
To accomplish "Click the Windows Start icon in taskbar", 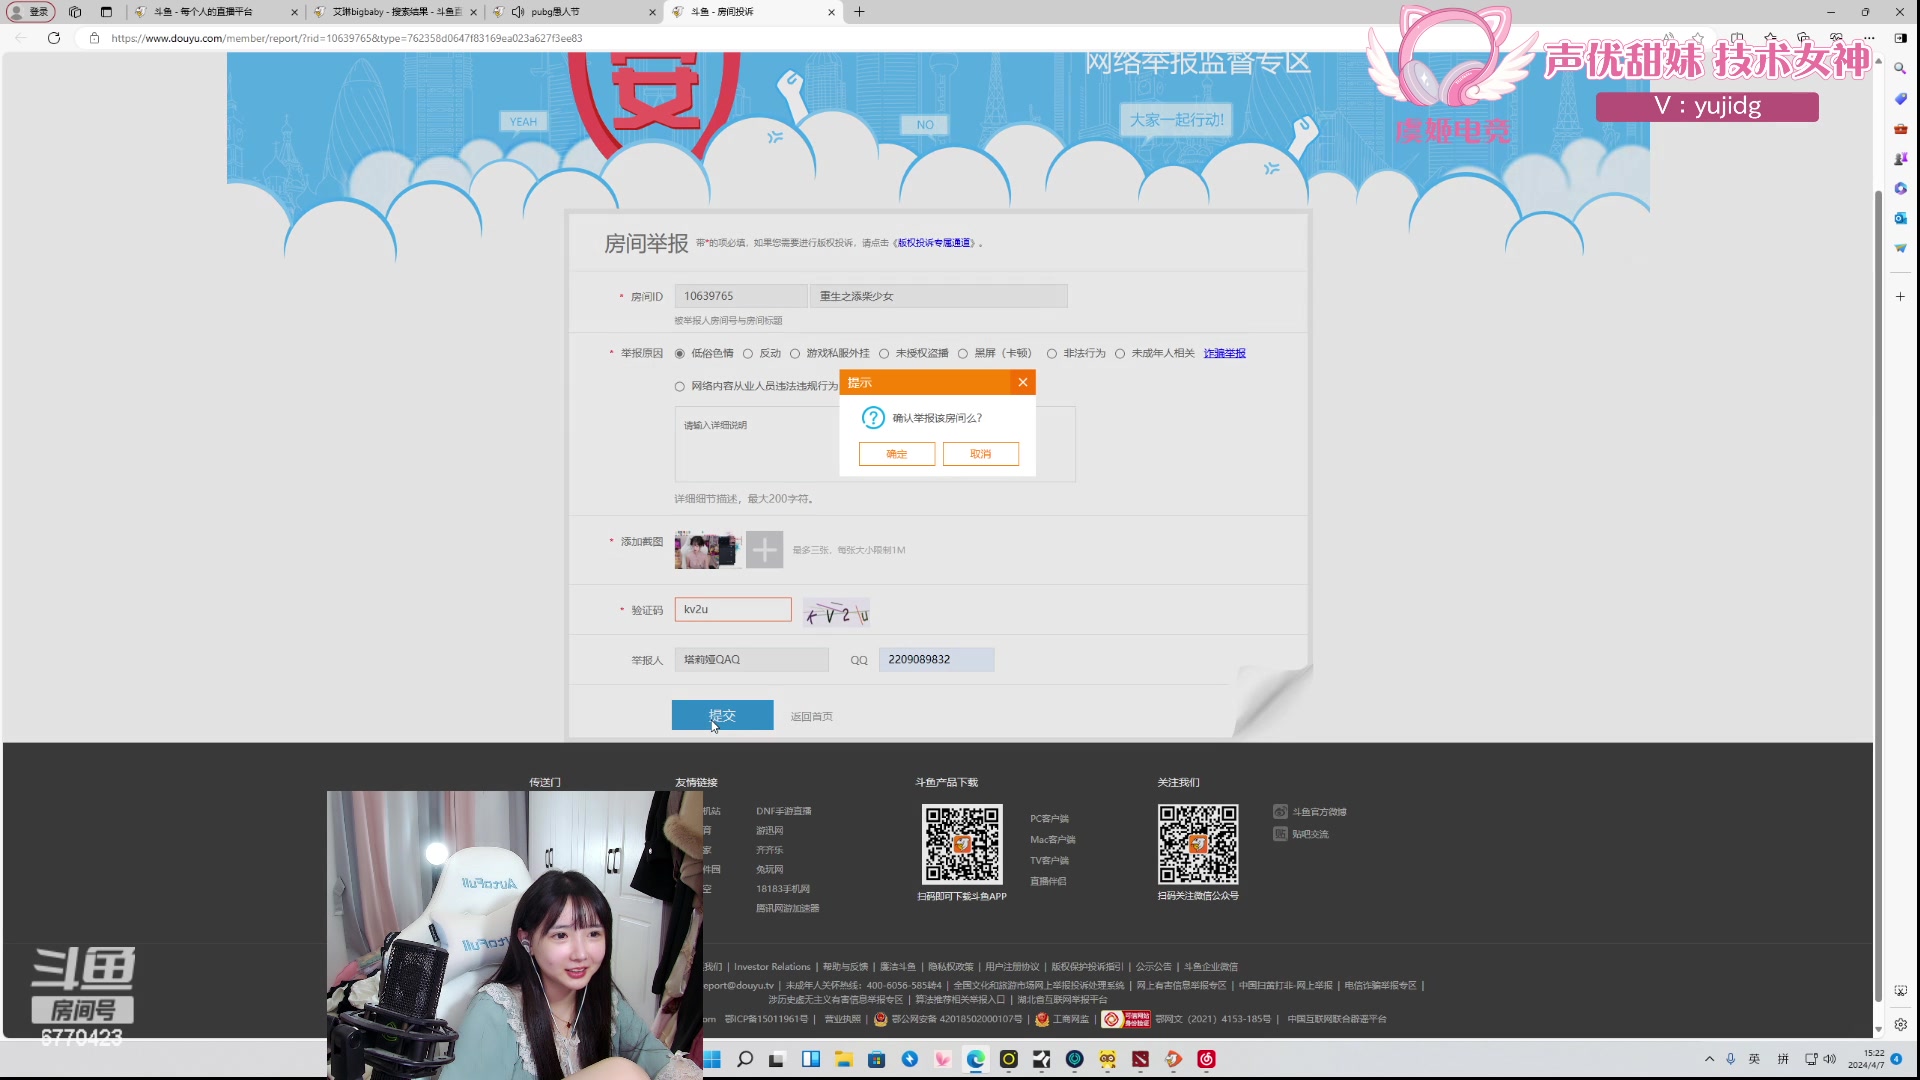I will coord(712,1059).
